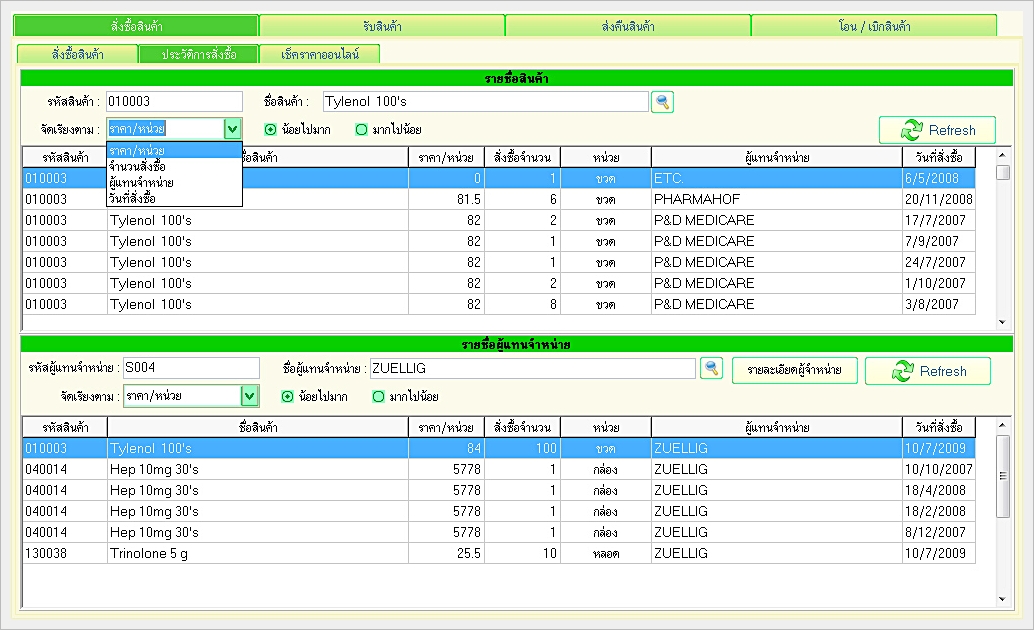
Task: Click Refresh in the รายชื่อผู้แทนจำหน่าย section
Action: click(928, 371)
